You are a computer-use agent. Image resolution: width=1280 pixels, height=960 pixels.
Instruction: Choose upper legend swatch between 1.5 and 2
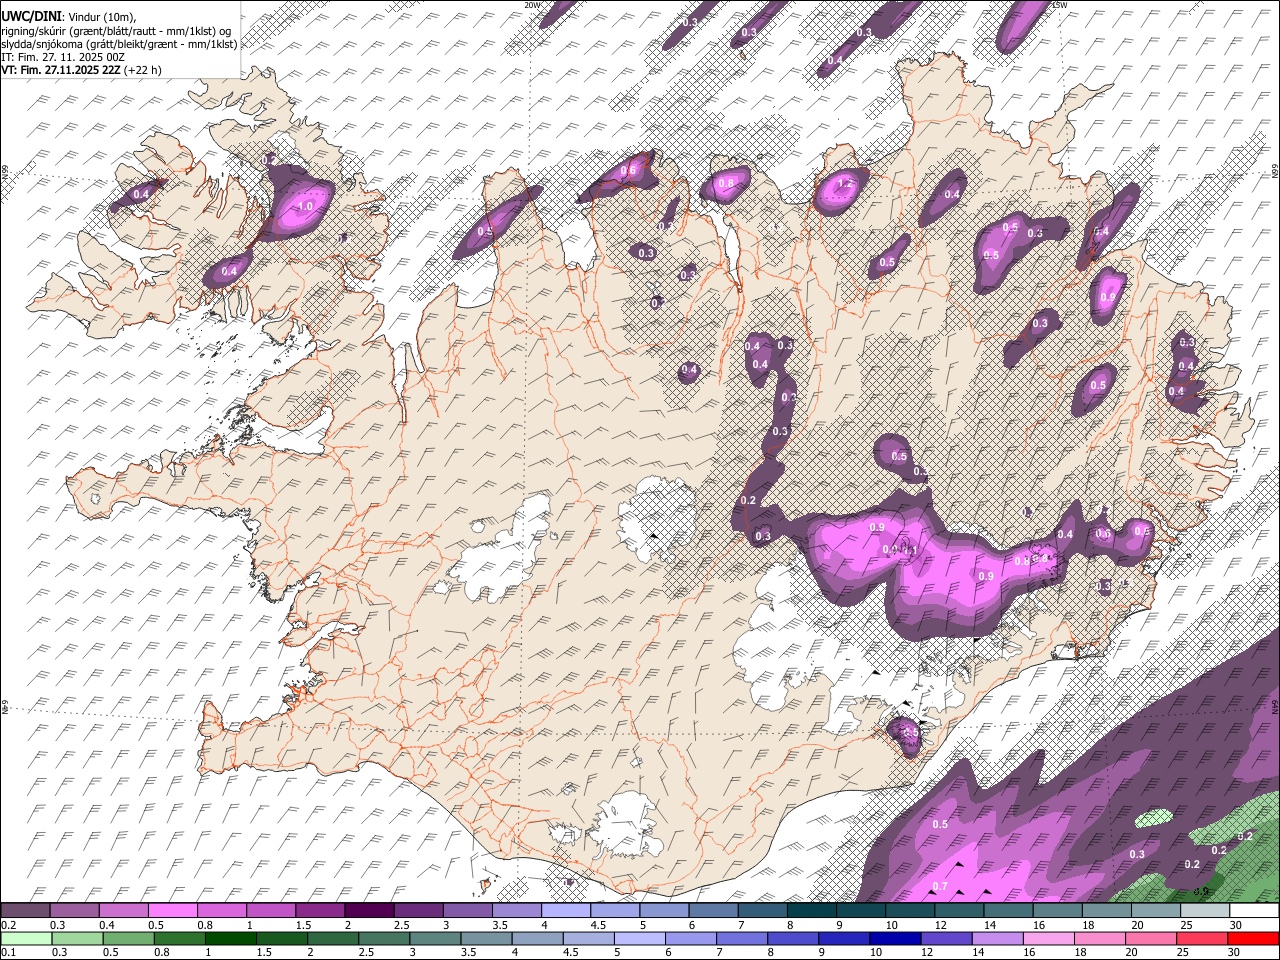click(319, 911)
